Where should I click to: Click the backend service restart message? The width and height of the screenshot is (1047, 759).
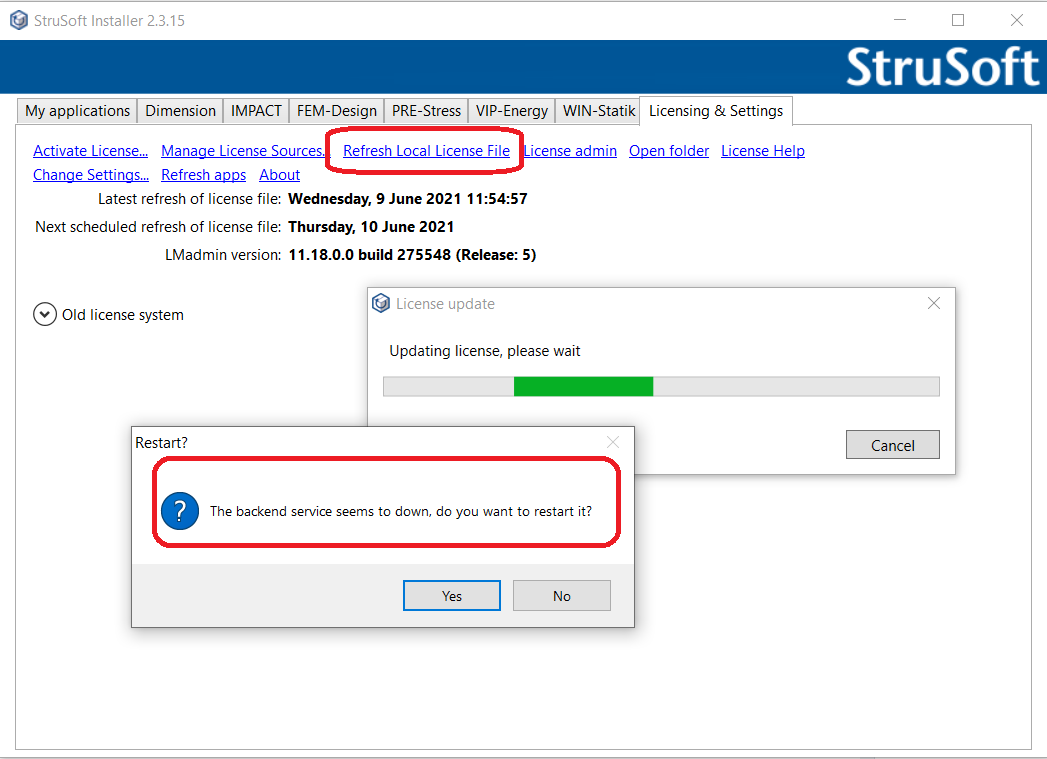[x=401, y=511]
